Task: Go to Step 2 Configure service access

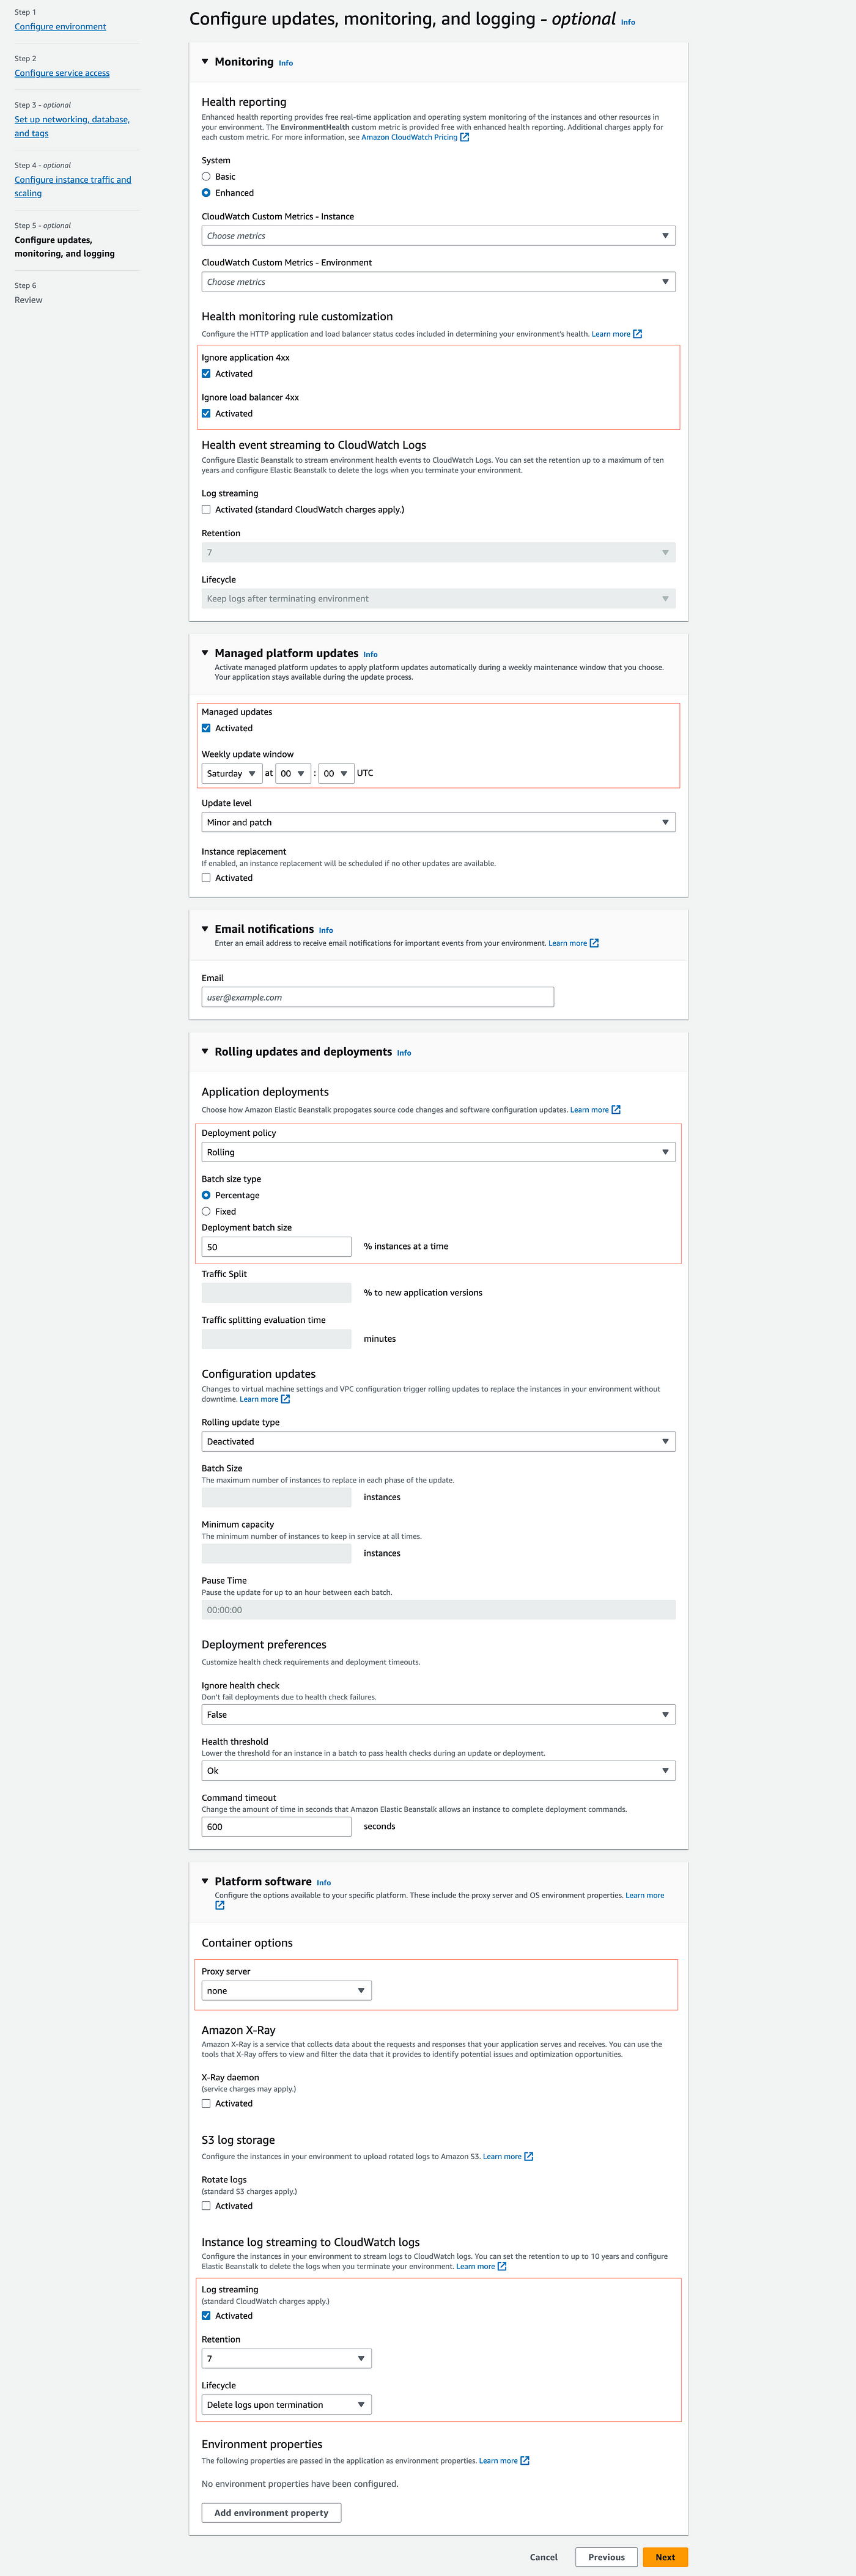Action: (x=62, y=73)
